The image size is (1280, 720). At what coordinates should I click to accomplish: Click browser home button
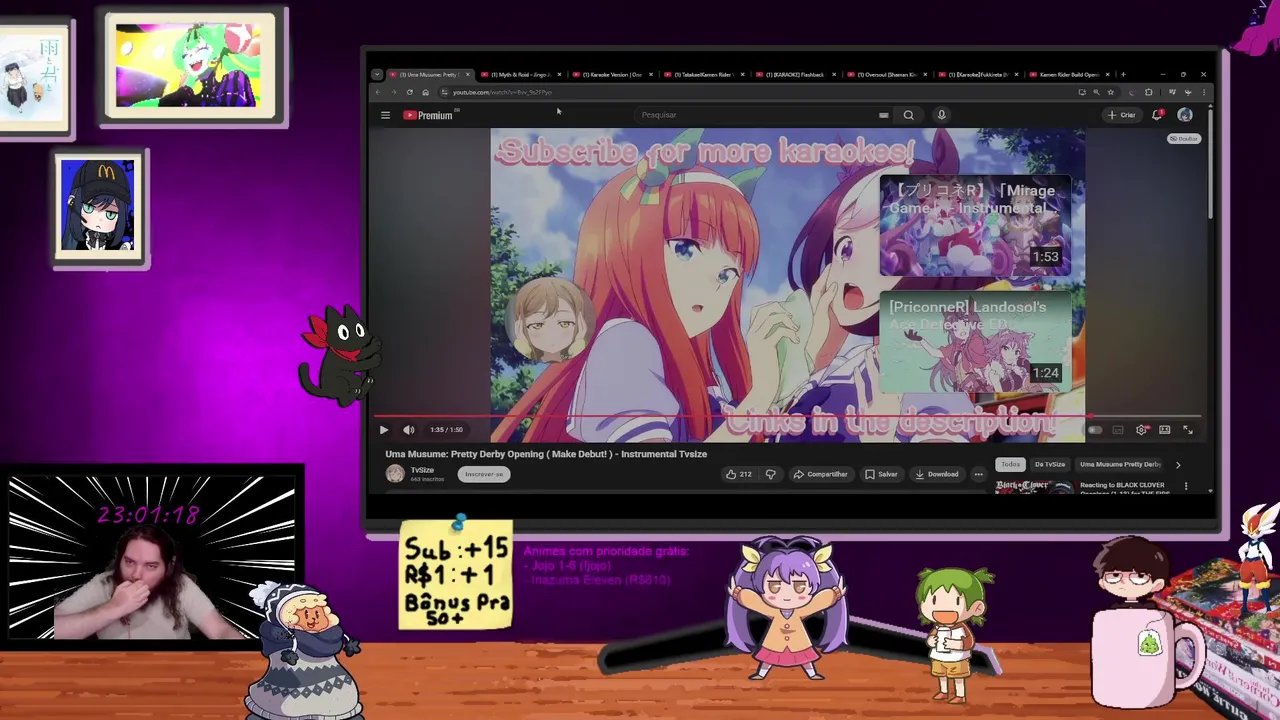click(x=425, y=92)
